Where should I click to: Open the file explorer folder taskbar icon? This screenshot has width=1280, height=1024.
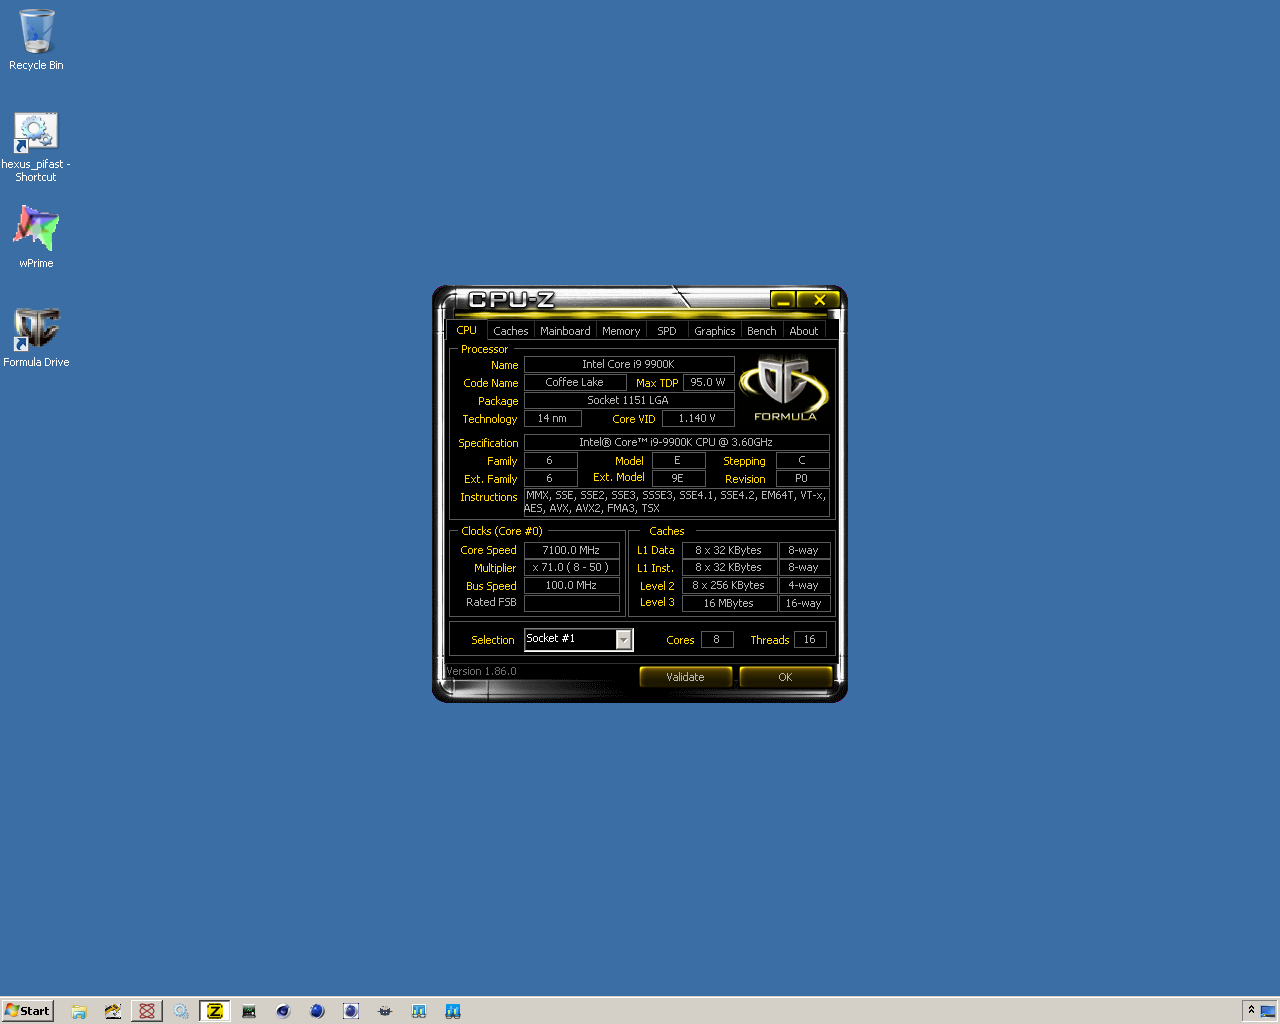pyautogui.click(x=79, y=1011)
